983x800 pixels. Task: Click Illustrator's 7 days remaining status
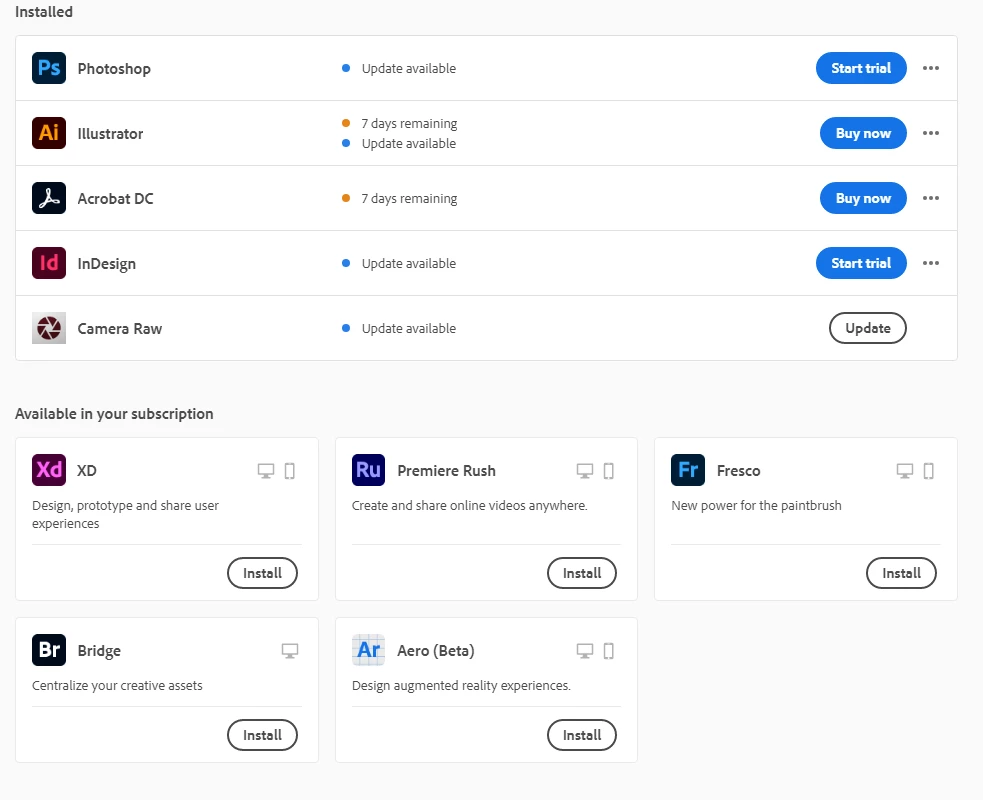tap(409, 124)
